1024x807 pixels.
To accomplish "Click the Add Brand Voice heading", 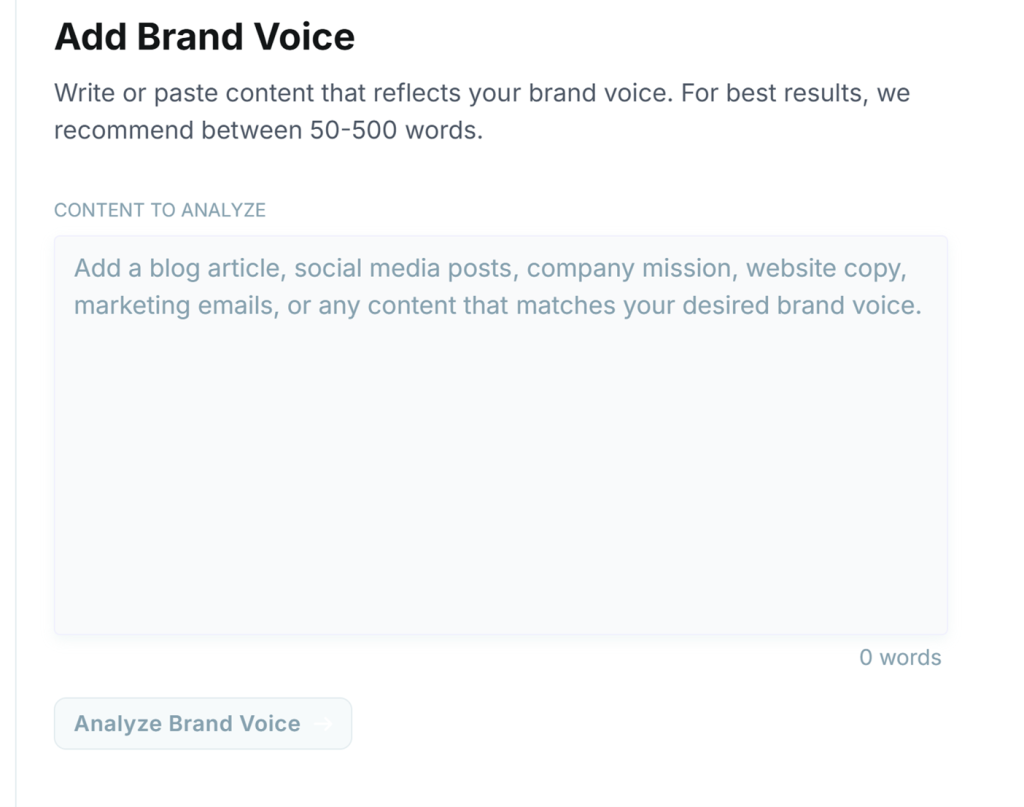I will [204, 37].
